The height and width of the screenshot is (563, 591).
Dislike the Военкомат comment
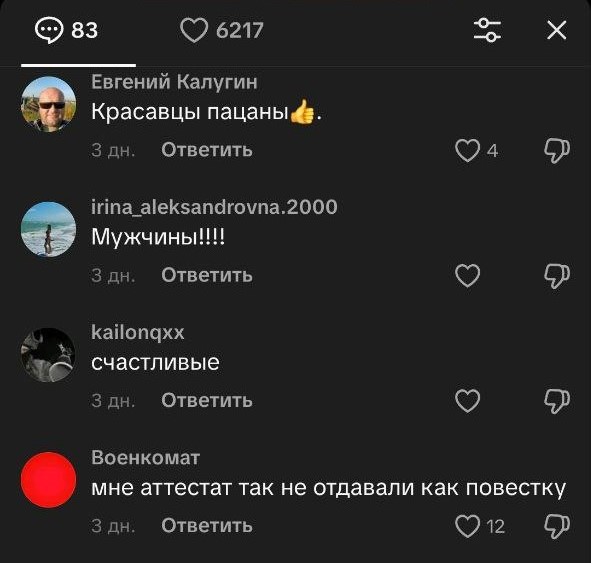tap(557, 526)
